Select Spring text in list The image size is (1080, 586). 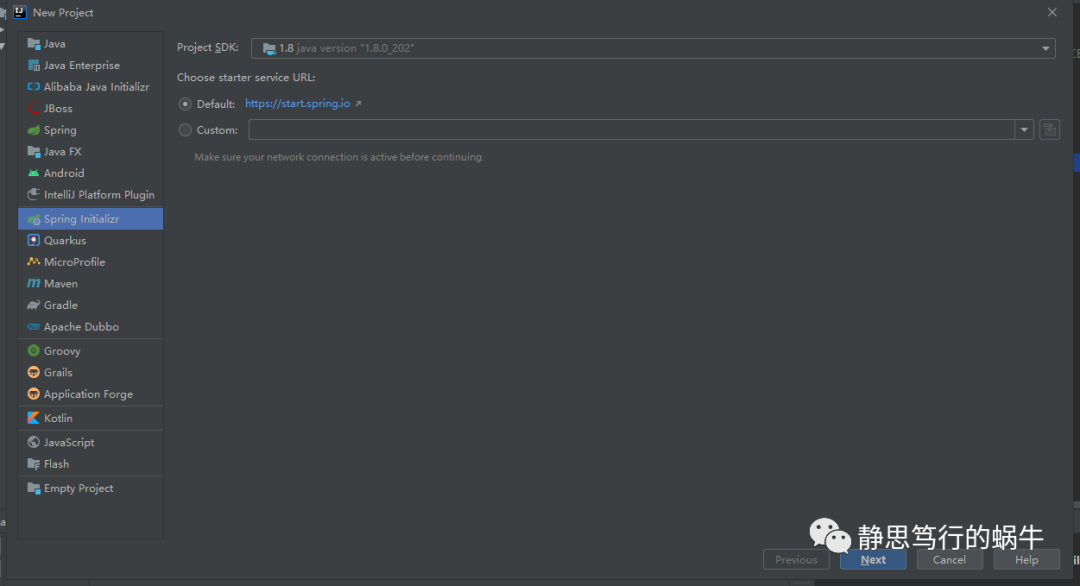60,130
